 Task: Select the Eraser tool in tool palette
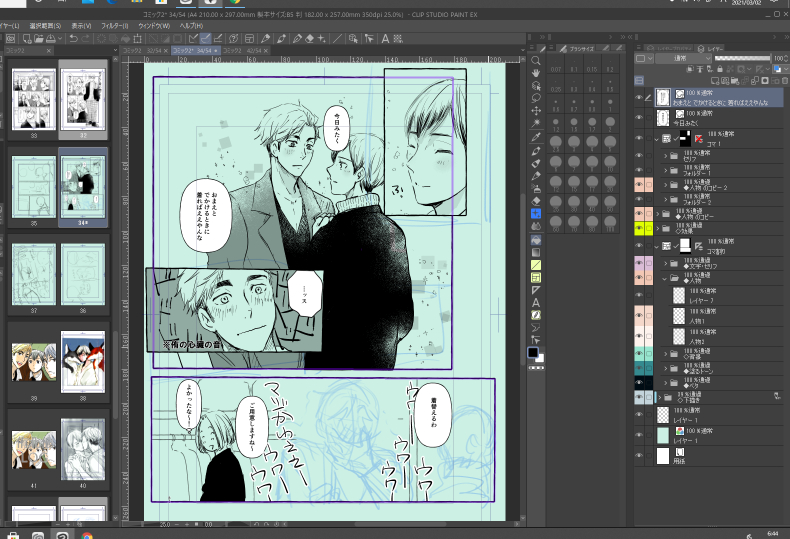coord(536,201)
